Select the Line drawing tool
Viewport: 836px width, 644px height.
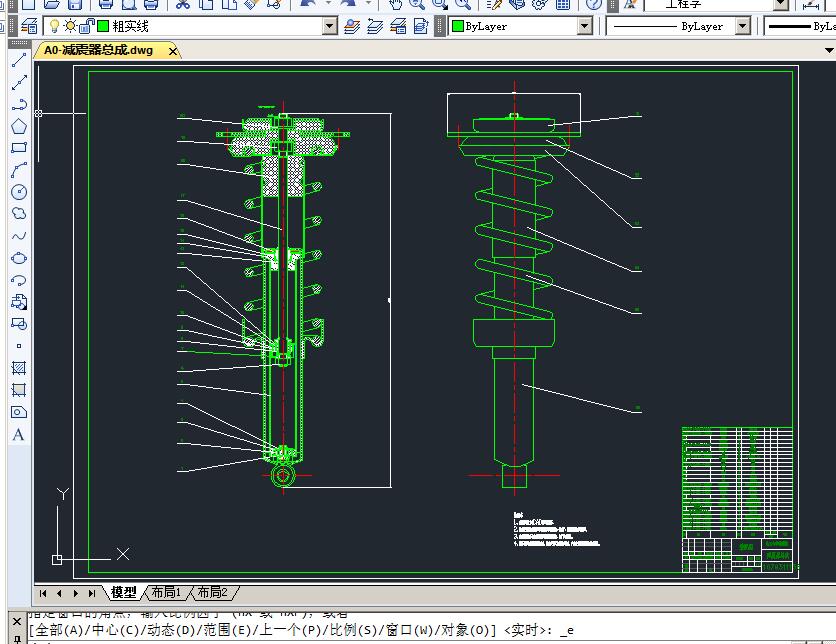18,60
